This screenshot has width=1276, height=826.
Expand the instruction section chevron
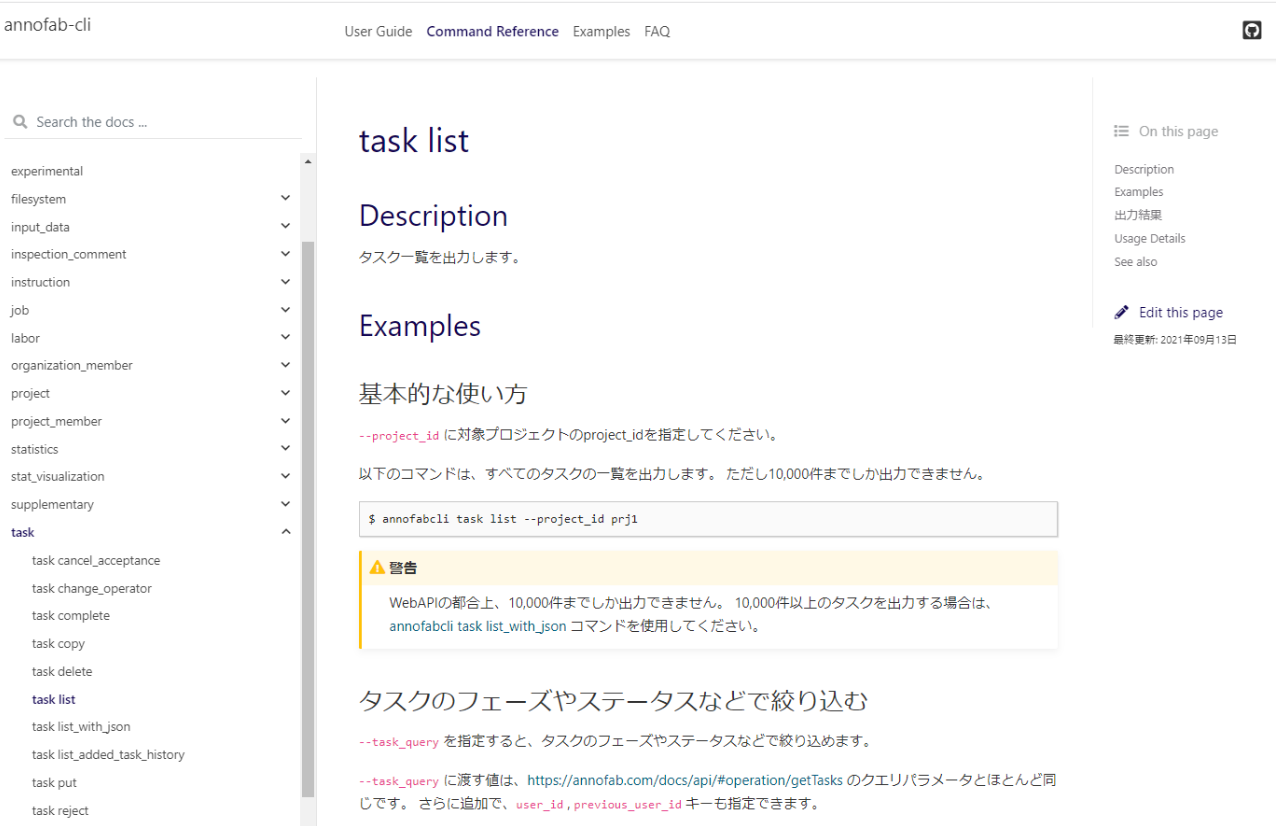286,282
